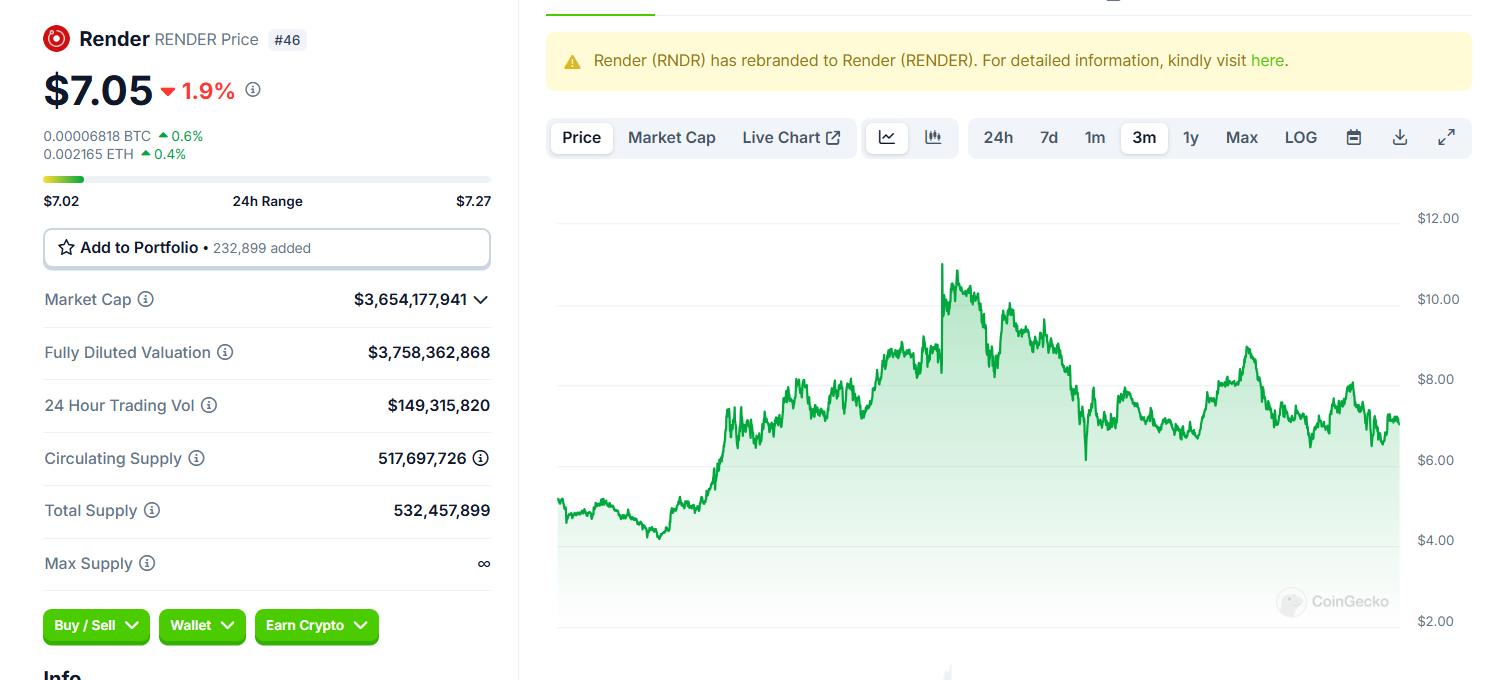Click the Render coin logo icon

point(56,39)
